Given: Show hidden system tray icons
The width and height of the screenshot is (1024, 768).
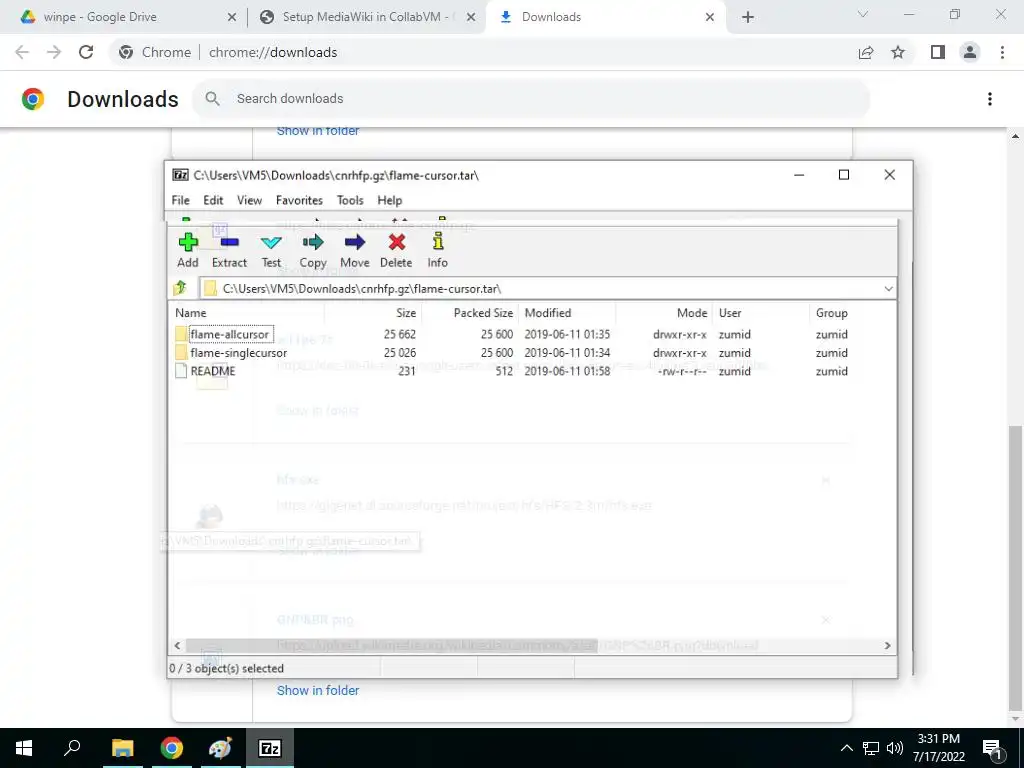Looking at the screenshot, I should tap(846, 748).
